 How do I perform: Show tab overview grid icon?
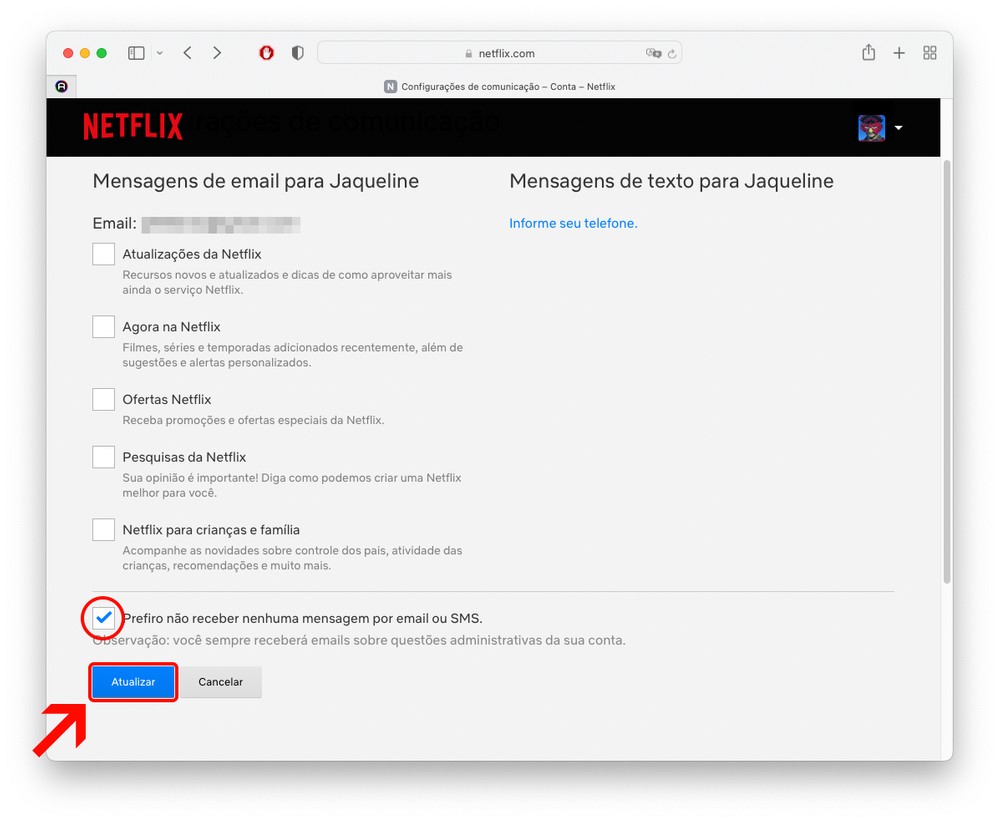pyautogui.click(x=930, y=53)
